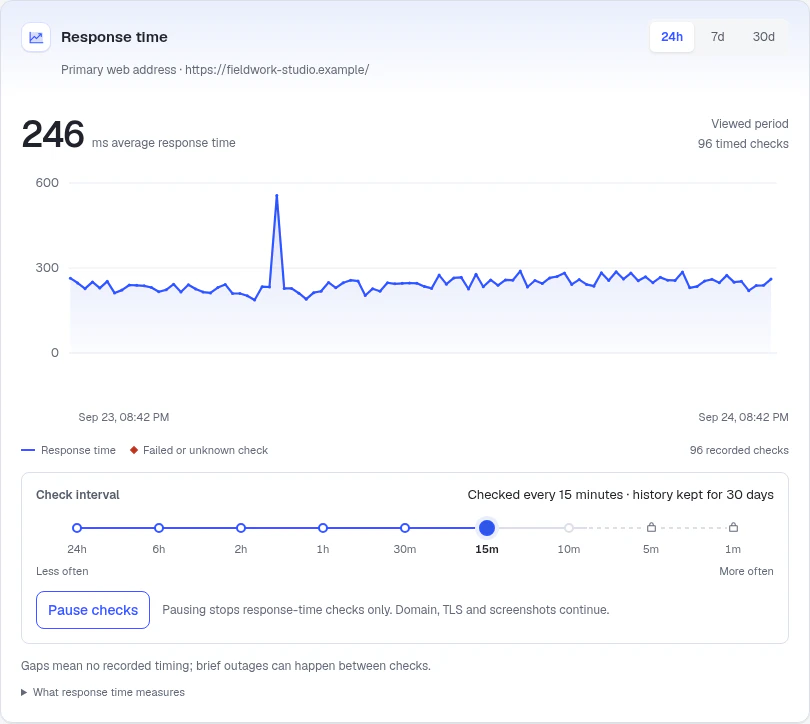Click the Sep 23, 08:42 PM label
The image size is (810, 724).
coord(123,417)
